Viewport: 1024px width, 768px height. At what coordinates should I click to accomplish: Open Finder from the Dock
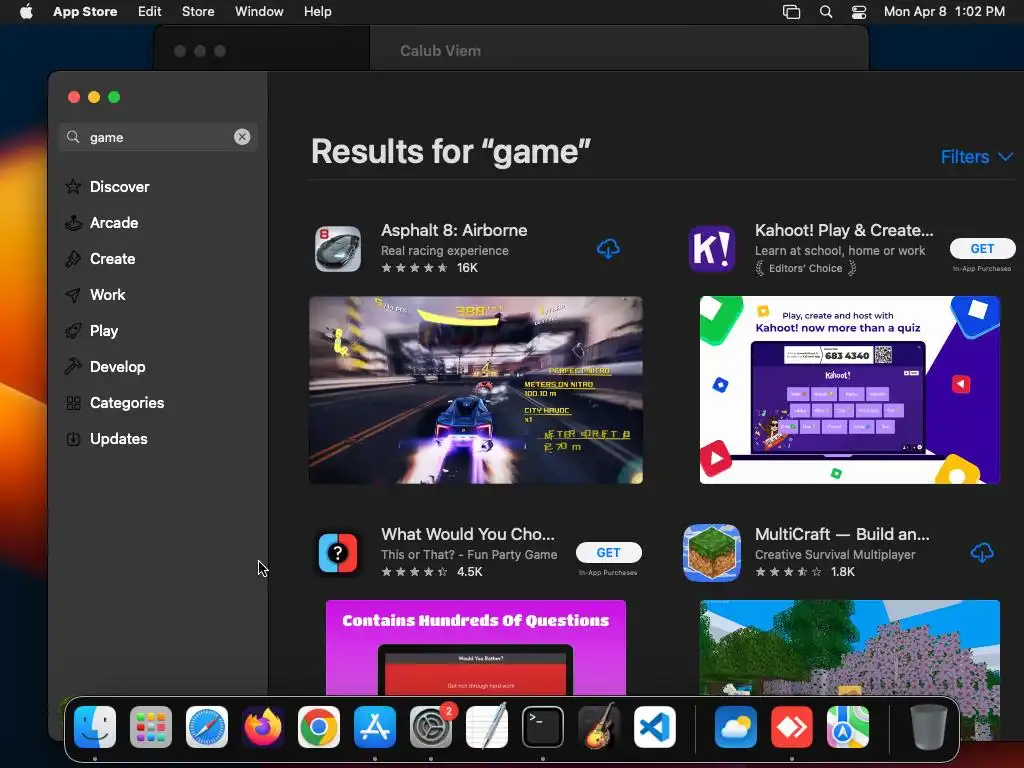click(x=95, y=727)
